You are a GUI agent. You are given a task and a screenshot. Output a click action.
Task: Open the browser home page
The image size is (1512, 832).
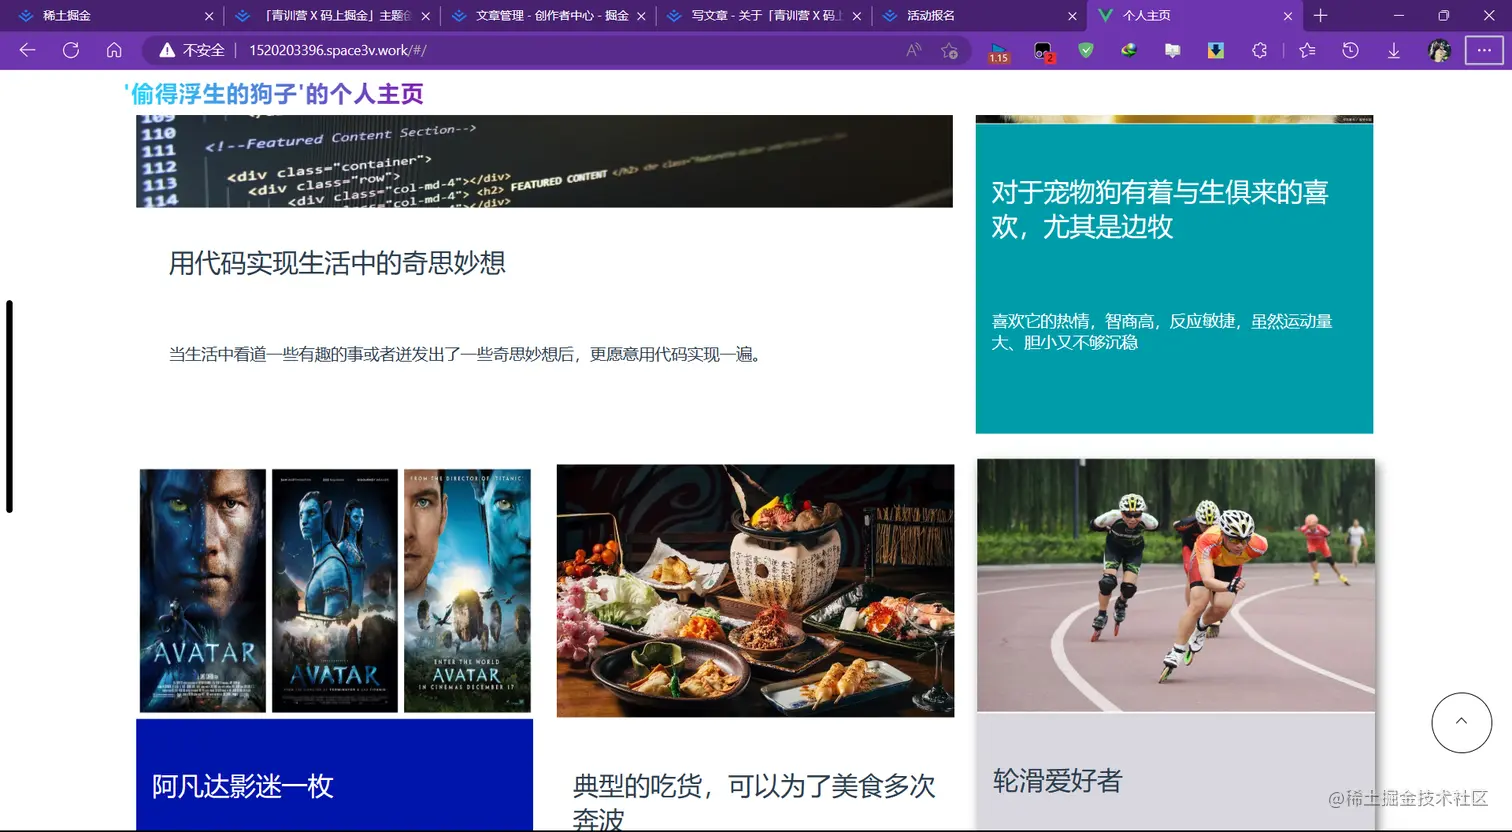114,50
